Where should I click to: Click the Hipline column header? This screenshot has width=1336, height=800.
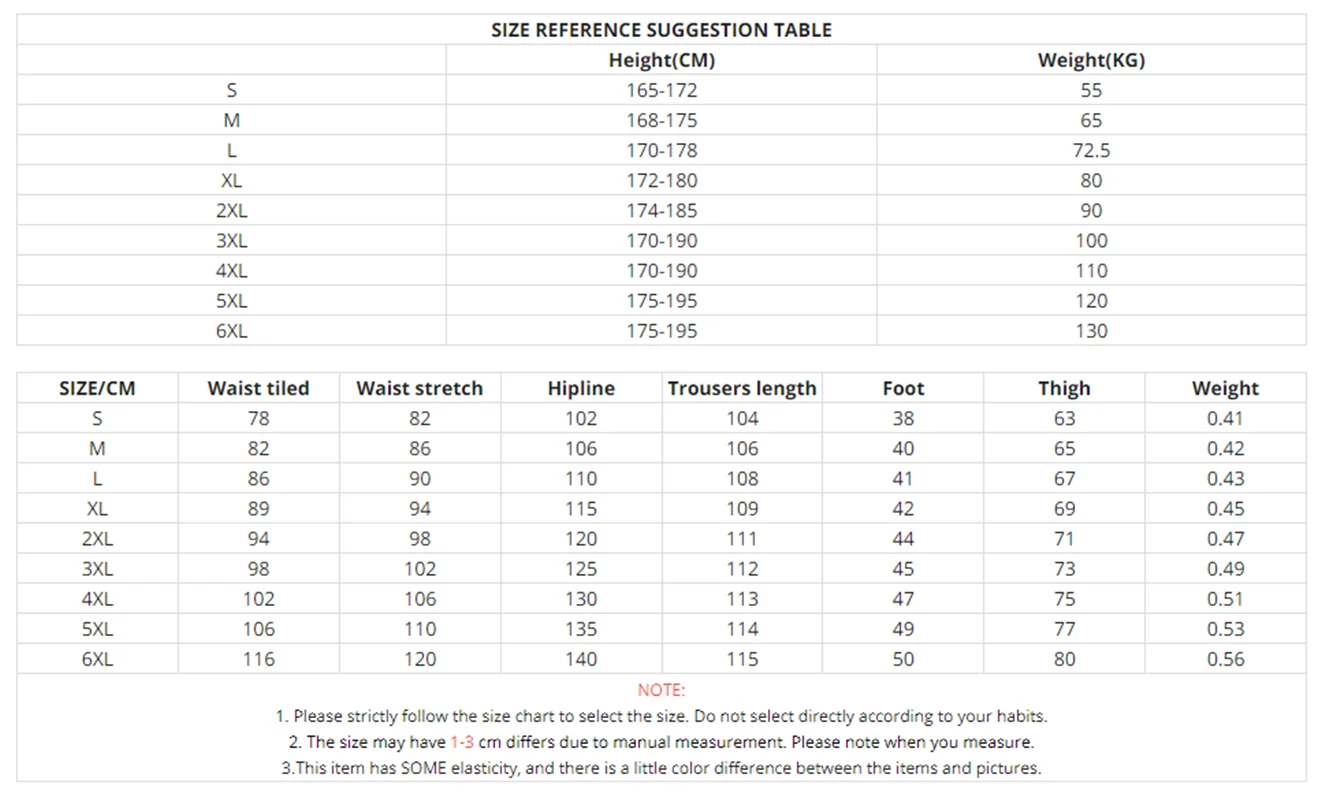tap(581, 389)
